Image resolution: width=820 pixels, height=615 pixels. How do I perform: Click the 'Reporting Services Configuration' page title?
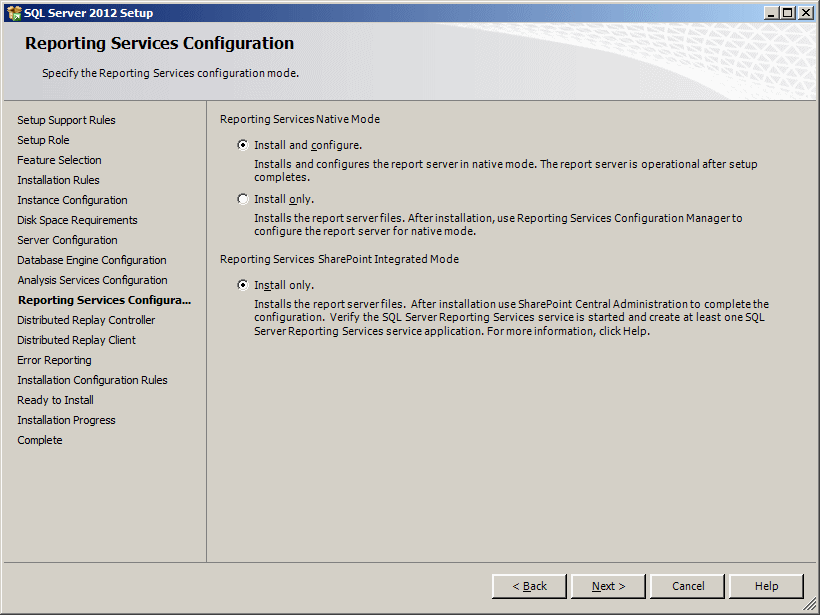160,43
